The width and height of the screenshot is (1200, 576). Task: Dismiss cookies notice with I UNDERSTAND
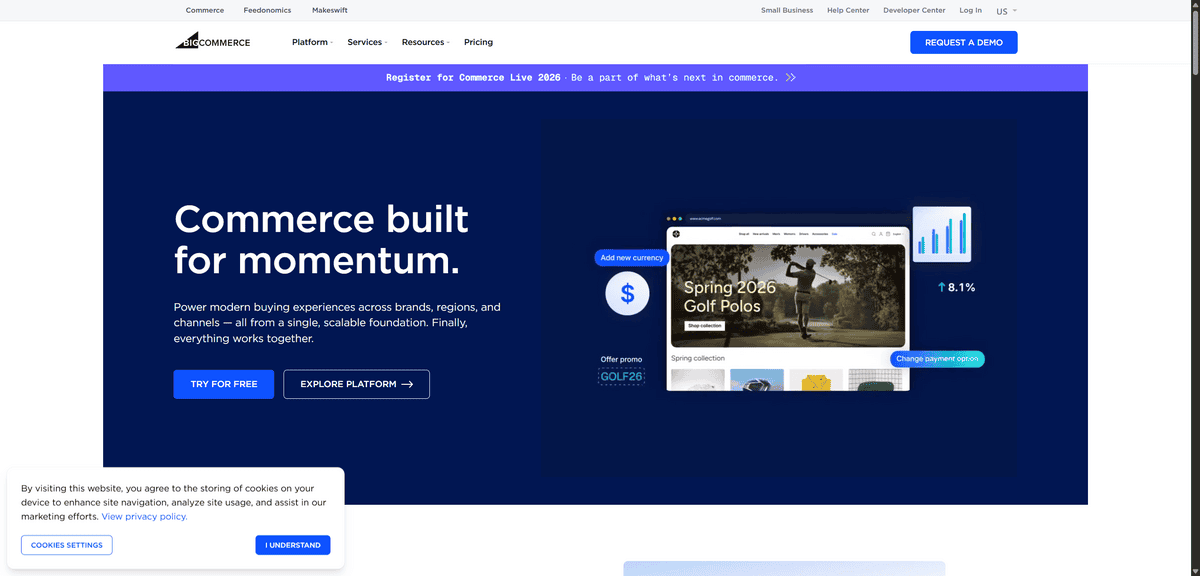292,545
